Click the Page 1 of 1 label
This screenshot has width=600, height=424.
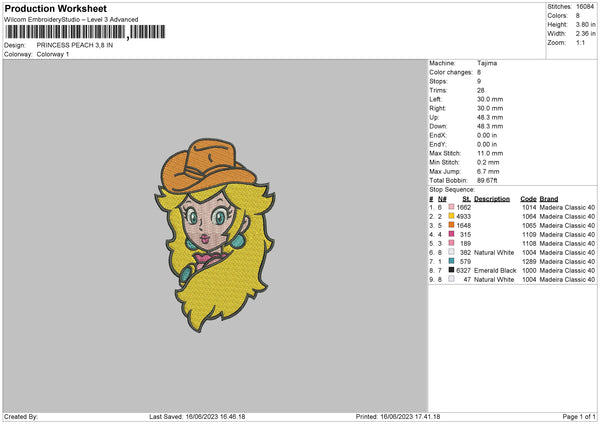[579, 416]
